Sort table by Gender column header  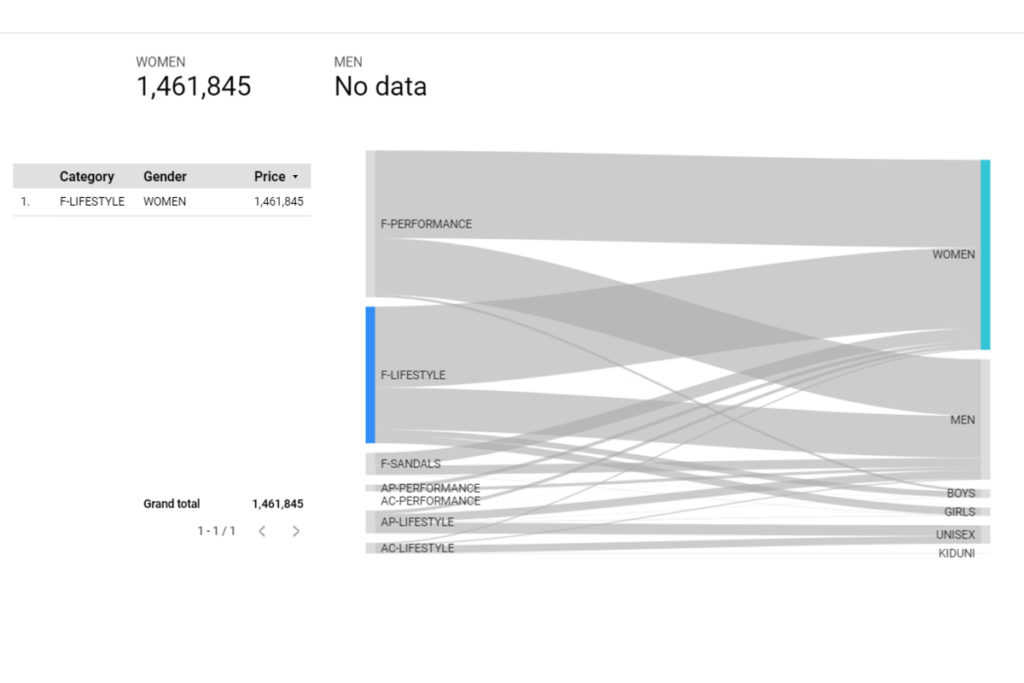pyautogui.click(x=165, y=176)
